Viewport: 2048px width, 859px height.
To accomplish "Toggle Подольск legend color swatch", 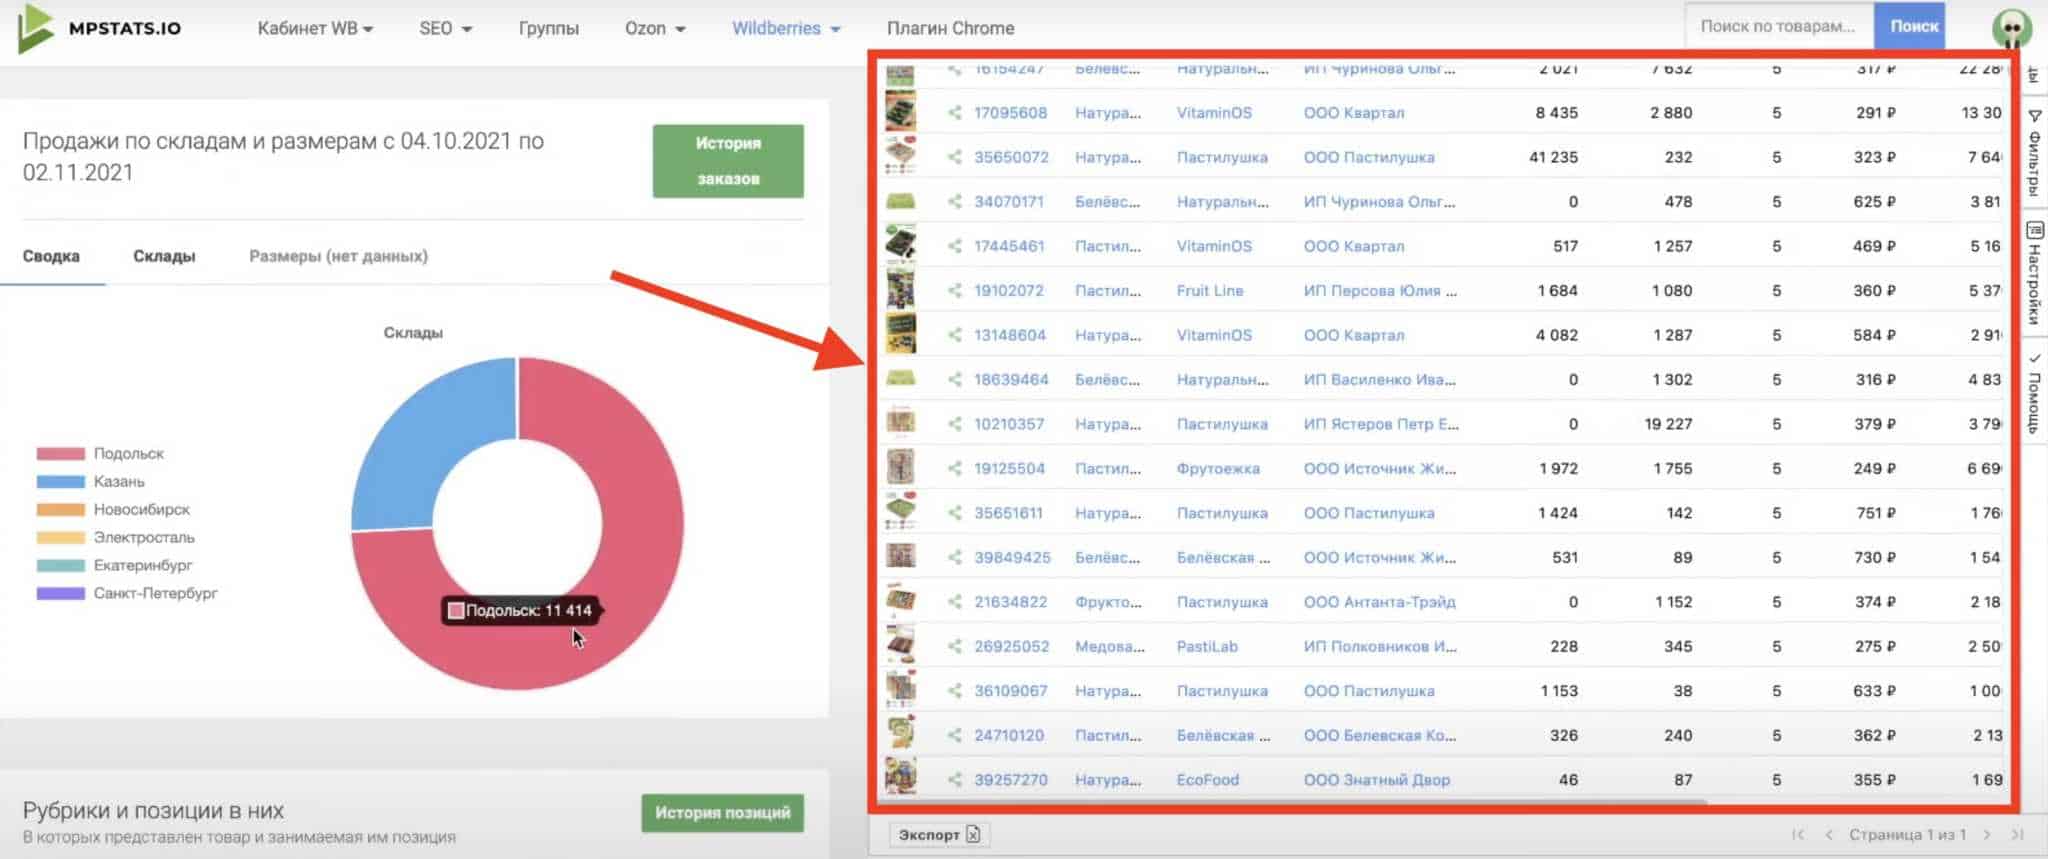I will coord(61,454).
